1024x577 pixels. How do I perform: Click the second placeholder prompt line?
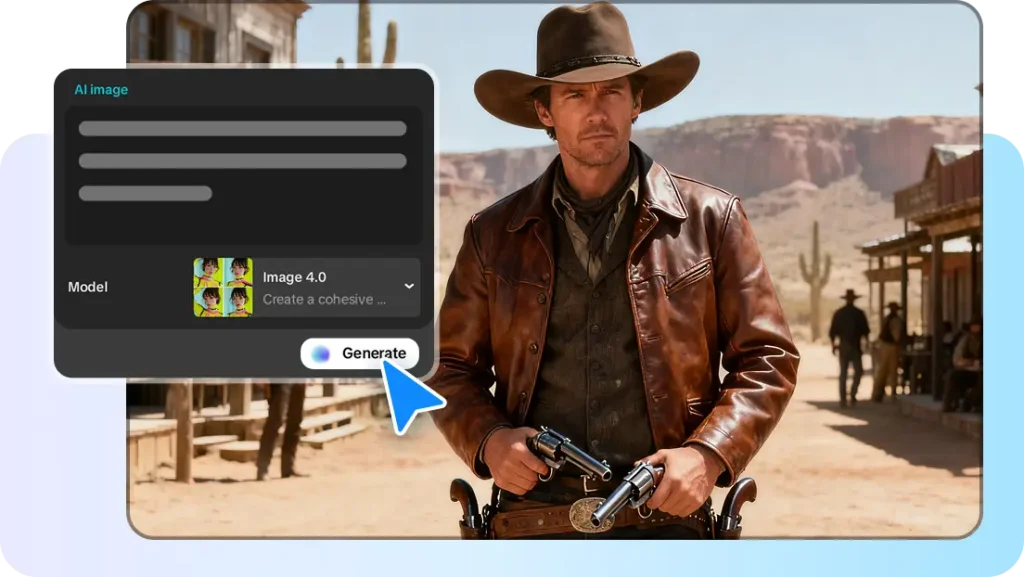(x=242, y=161)
